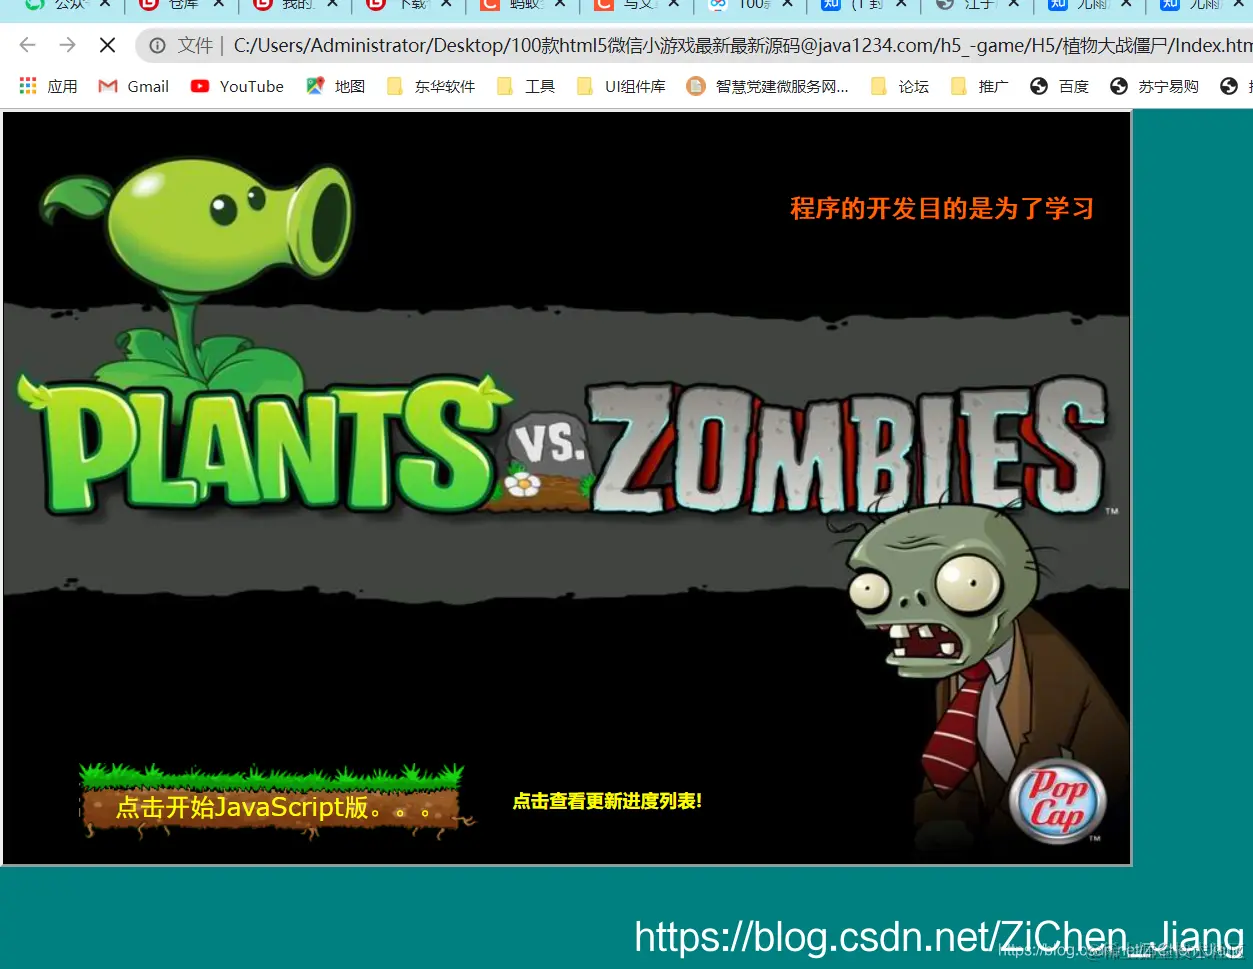Close the 蚂蚁 browser tab
Viewport: 1253px width, 969px height.
tap(560, 4)
